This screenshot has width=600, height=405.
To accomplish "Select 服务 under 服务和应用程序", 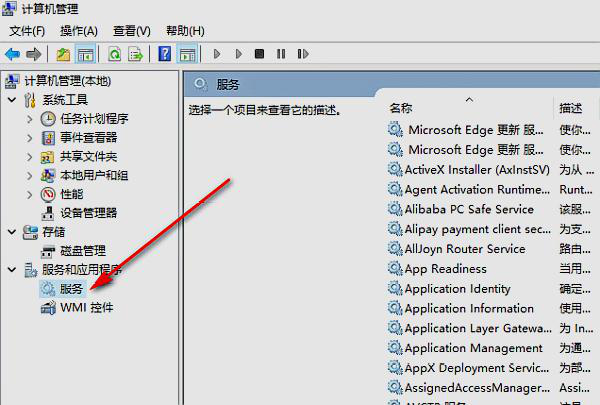I will pos(72,289).
